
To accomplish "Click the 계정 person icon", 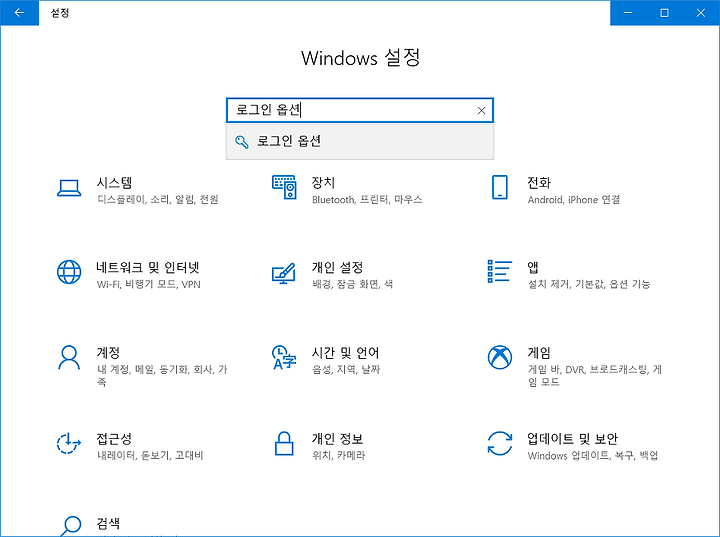I will coord(69,358).
